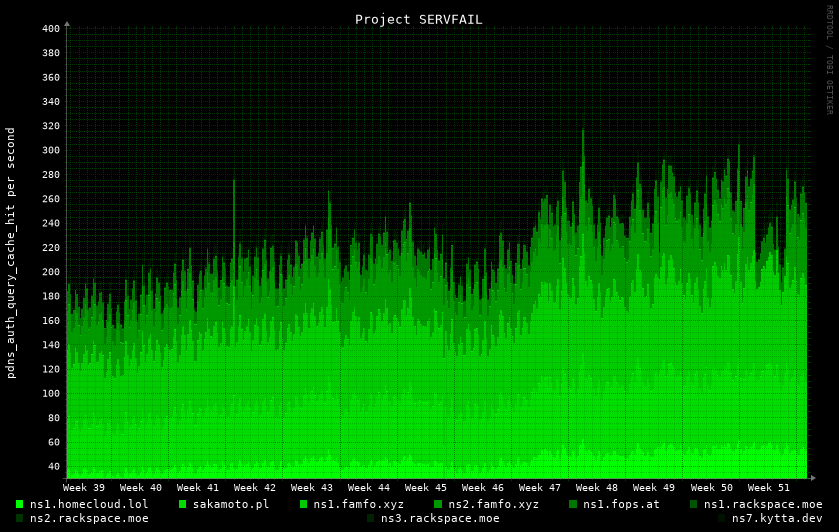Click the 400 value on the y-axis
This screenshot has height=532, width=839.
pos(51,29)
